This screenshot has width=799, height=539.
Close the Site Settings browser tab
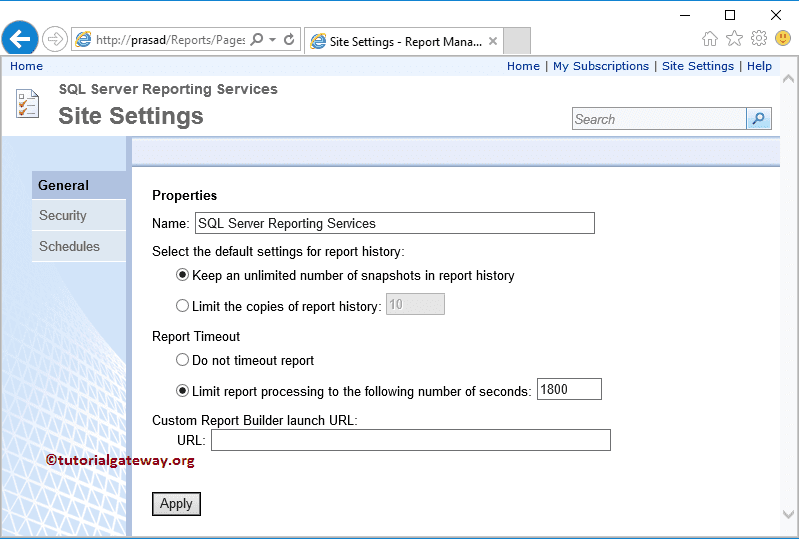tap(493, 41)
